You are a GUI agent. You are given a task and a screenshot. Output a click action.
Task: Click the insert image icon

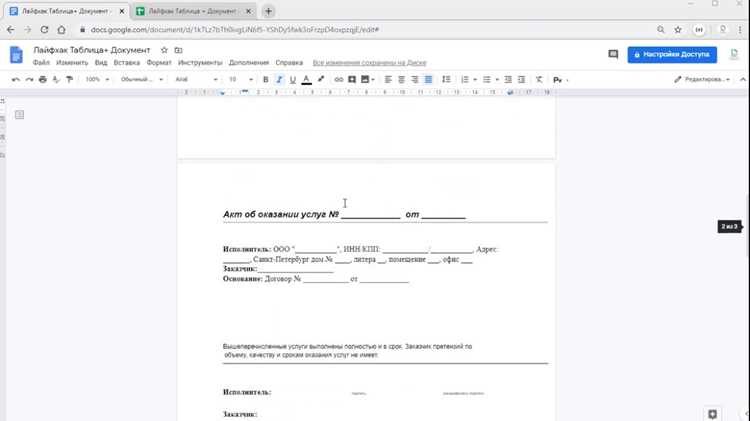click(x=365, y=79)
